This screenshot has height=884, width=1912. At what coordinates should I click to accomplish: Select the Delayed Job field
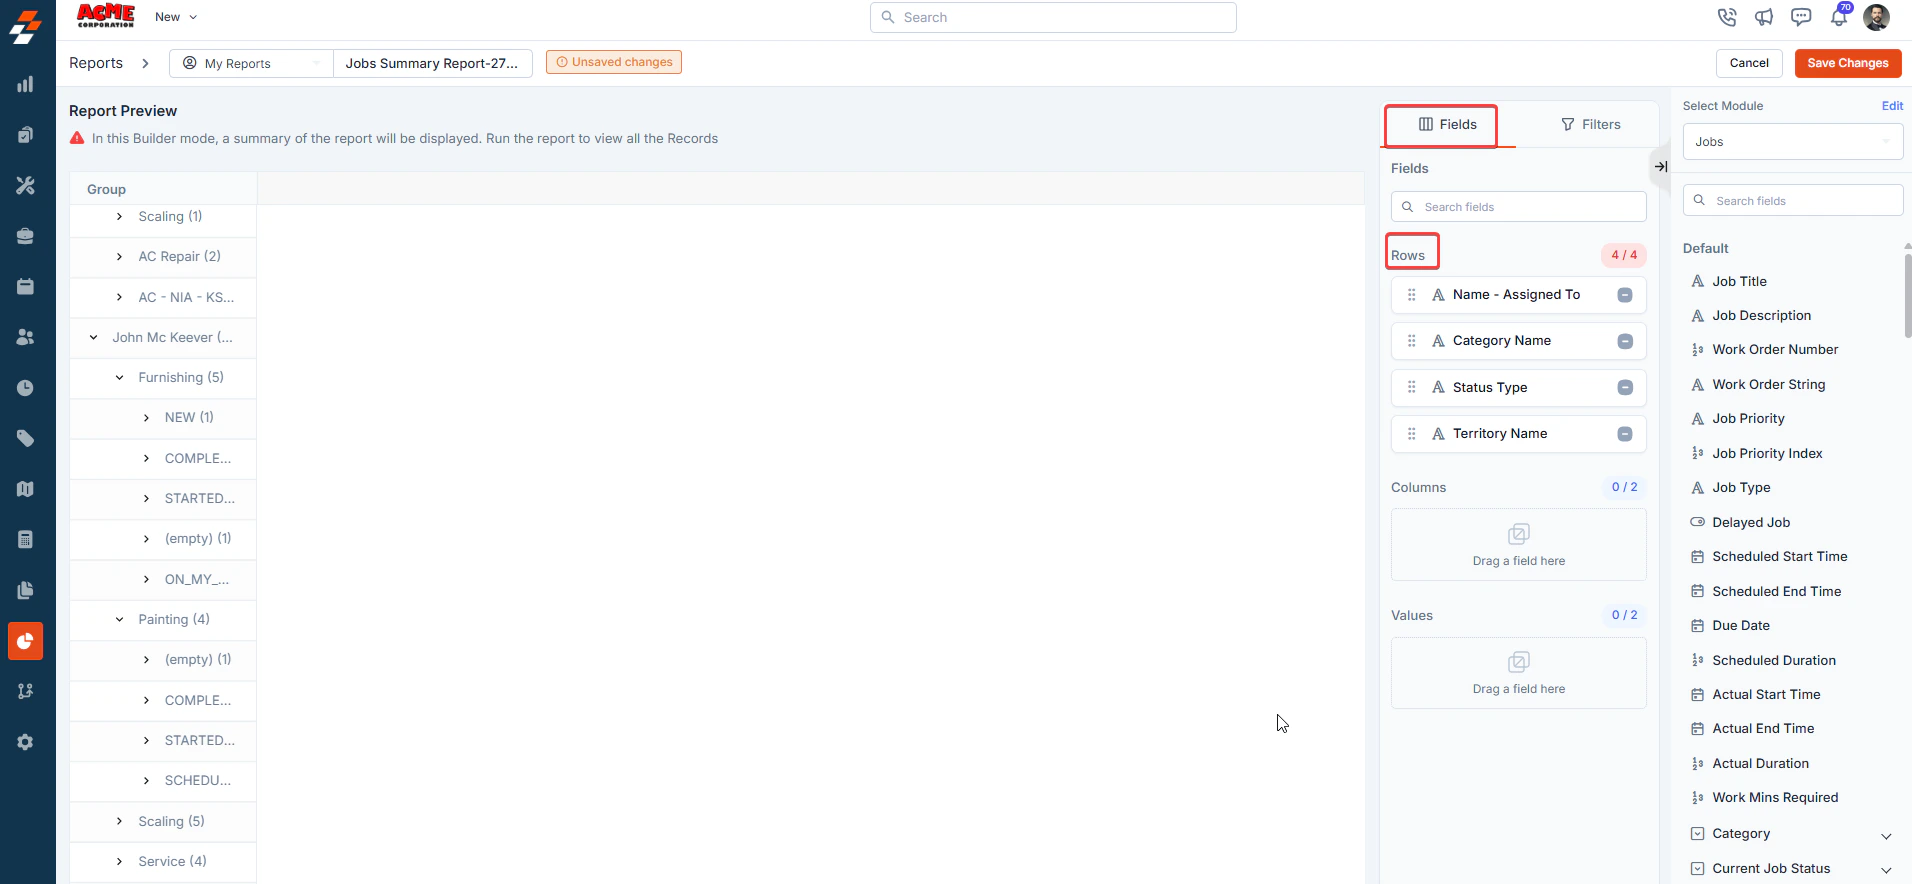[x=1751, y=523]
